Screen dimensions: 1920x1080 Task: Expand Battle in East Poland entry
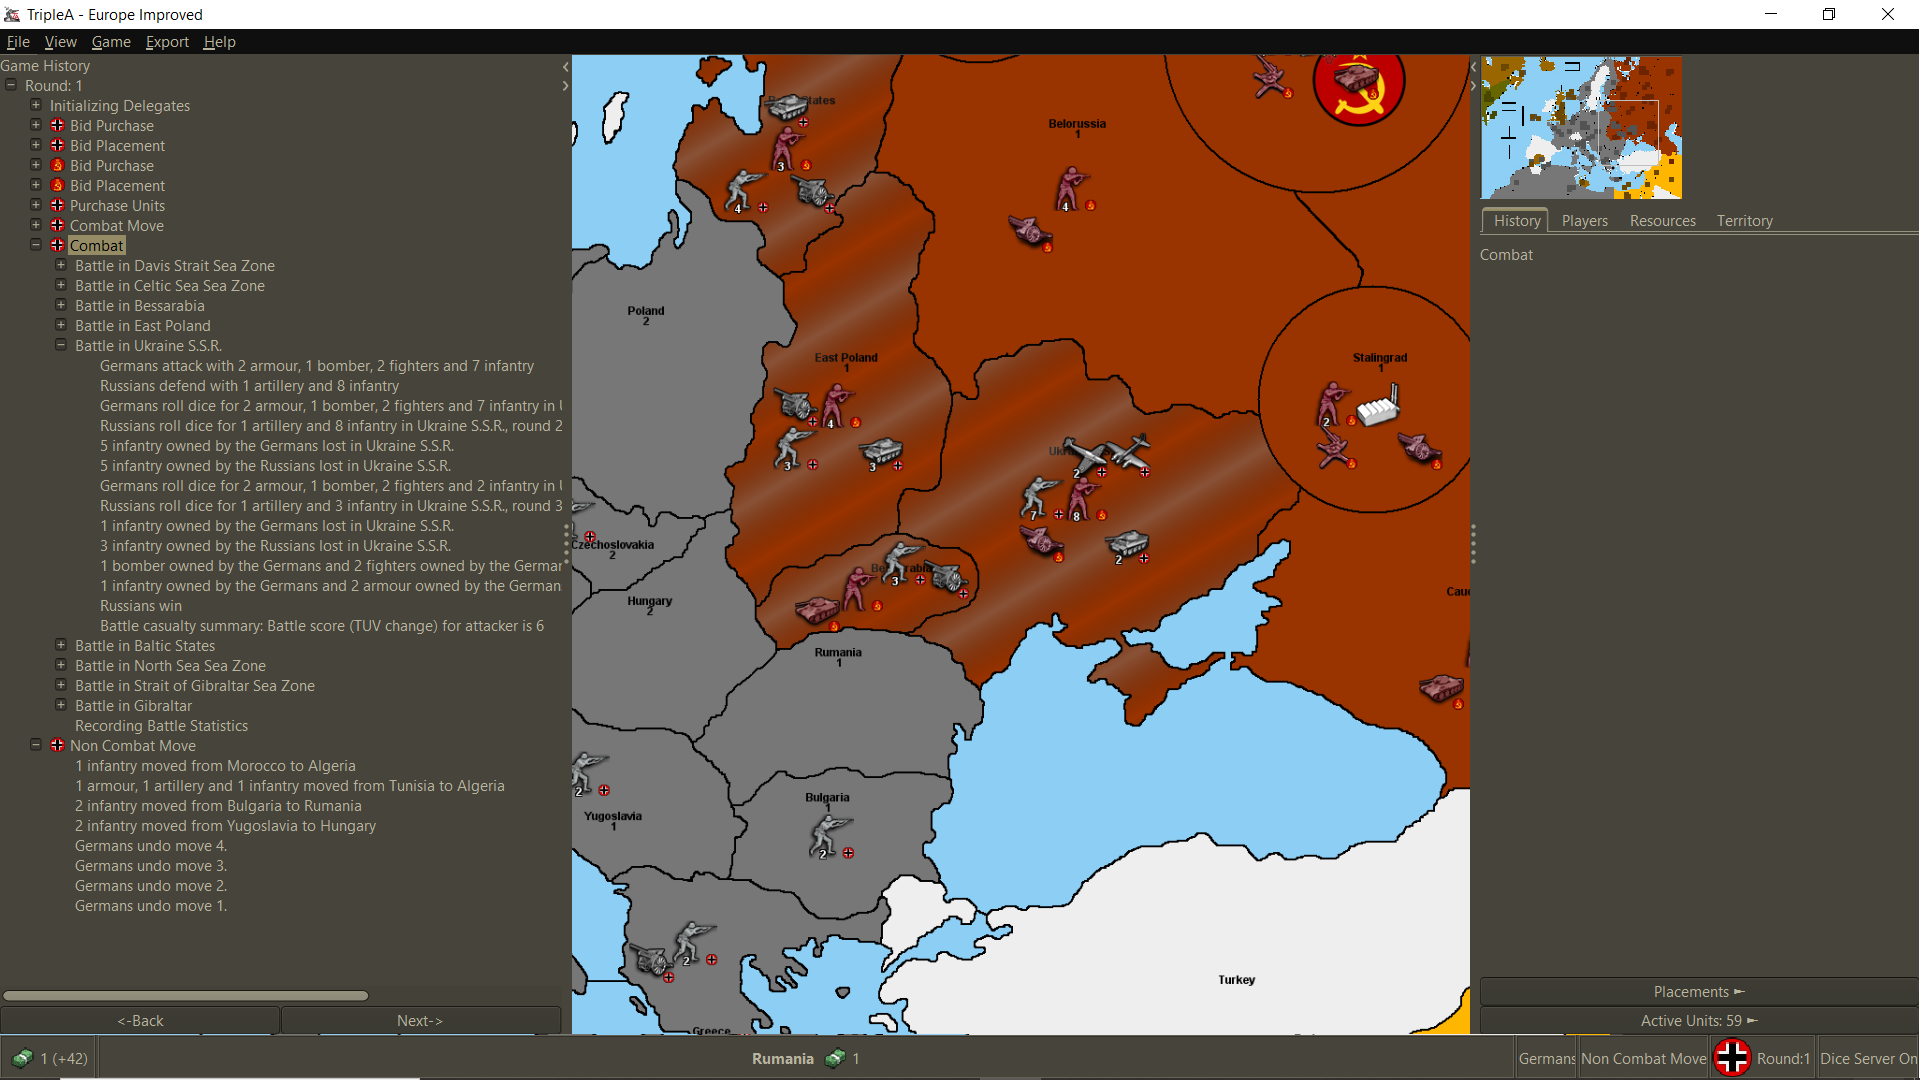coord(61,325)
